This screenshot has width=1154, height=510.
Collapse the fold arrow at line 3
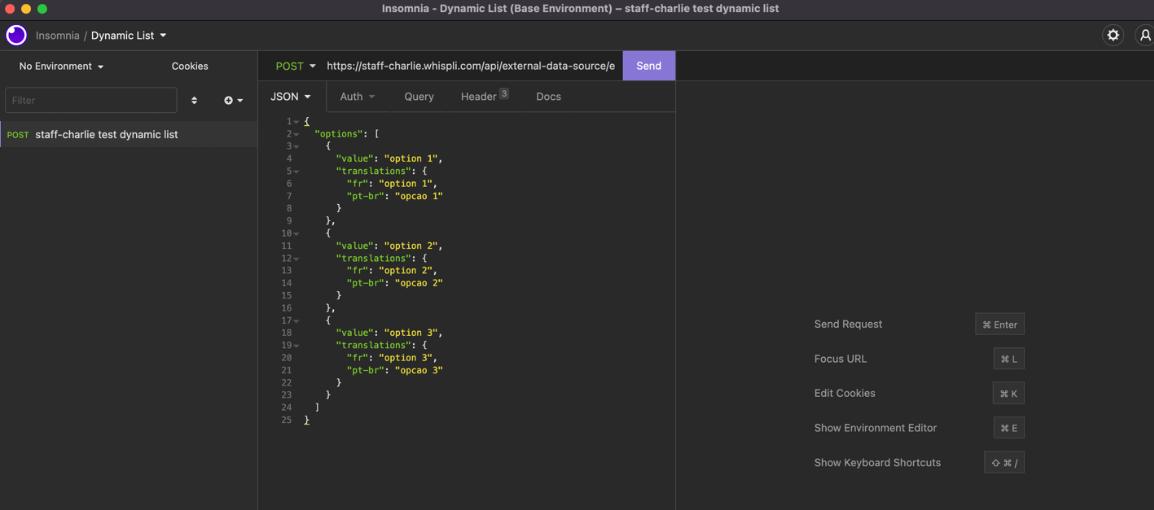(x=297, y=146)
